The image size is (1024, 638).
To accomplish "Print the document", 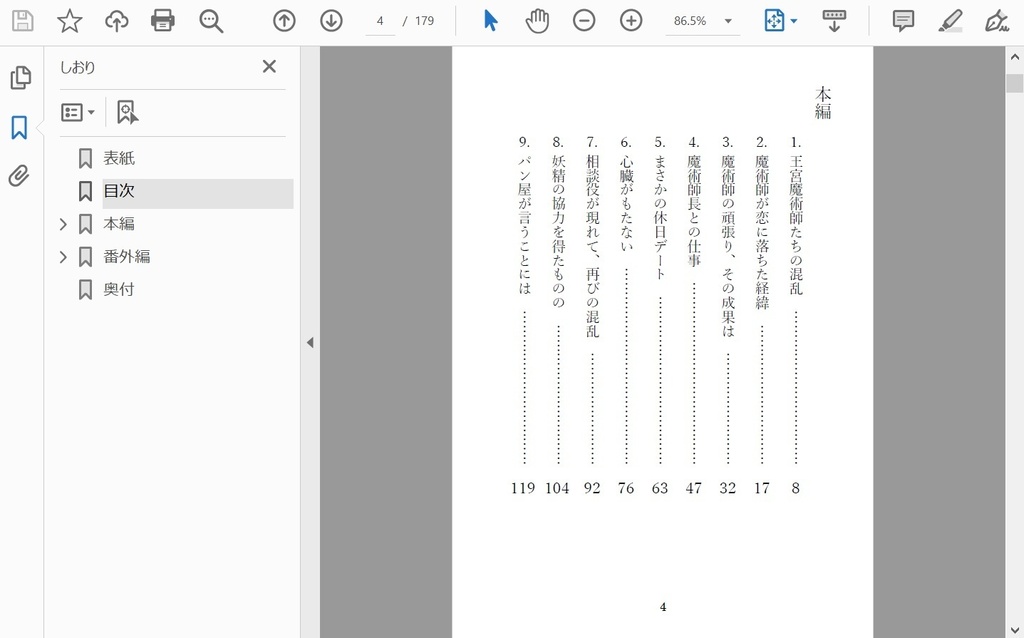I will (163, 20).
